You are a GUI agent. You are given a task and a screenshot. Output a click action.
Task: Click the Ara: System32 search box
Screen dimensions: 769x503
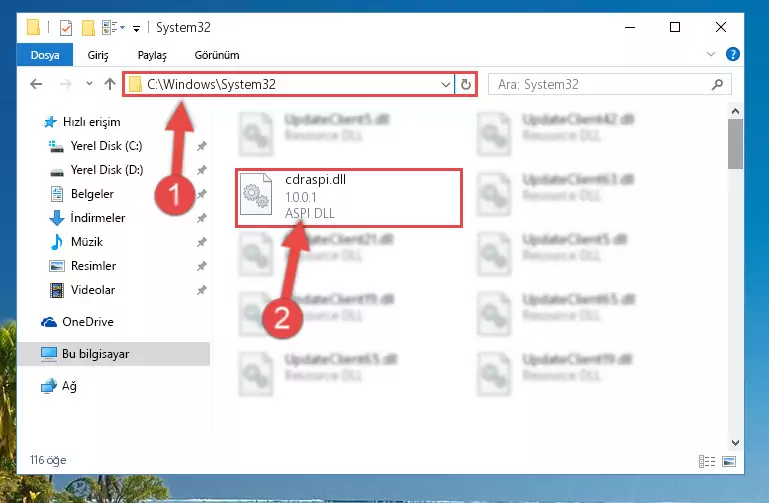coord(610,84)
